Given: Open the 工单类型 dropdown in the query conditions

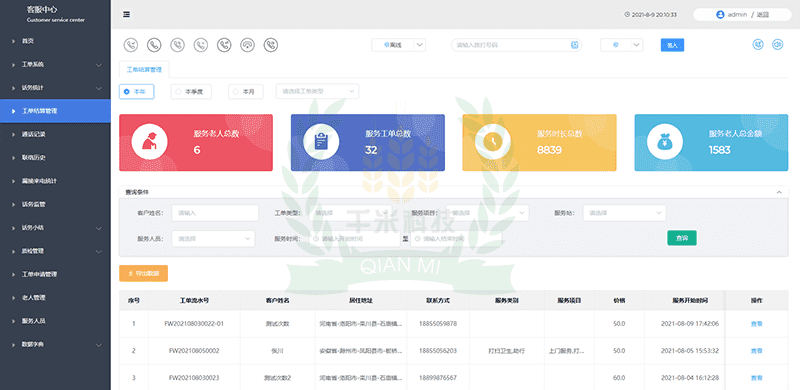Looking at the screenshot, I should click(x=350, y=213).
